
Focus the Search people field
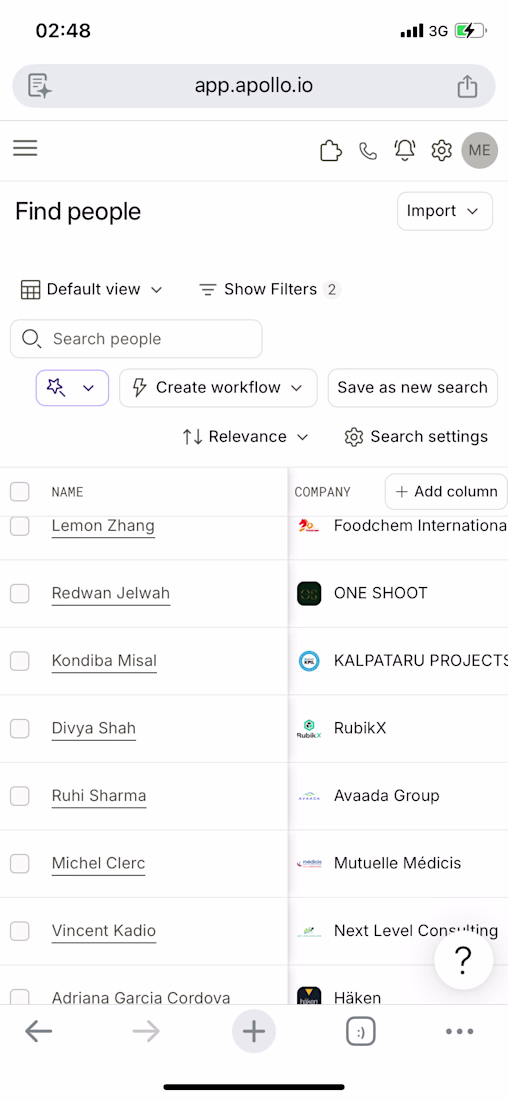[x=136, y=339]
